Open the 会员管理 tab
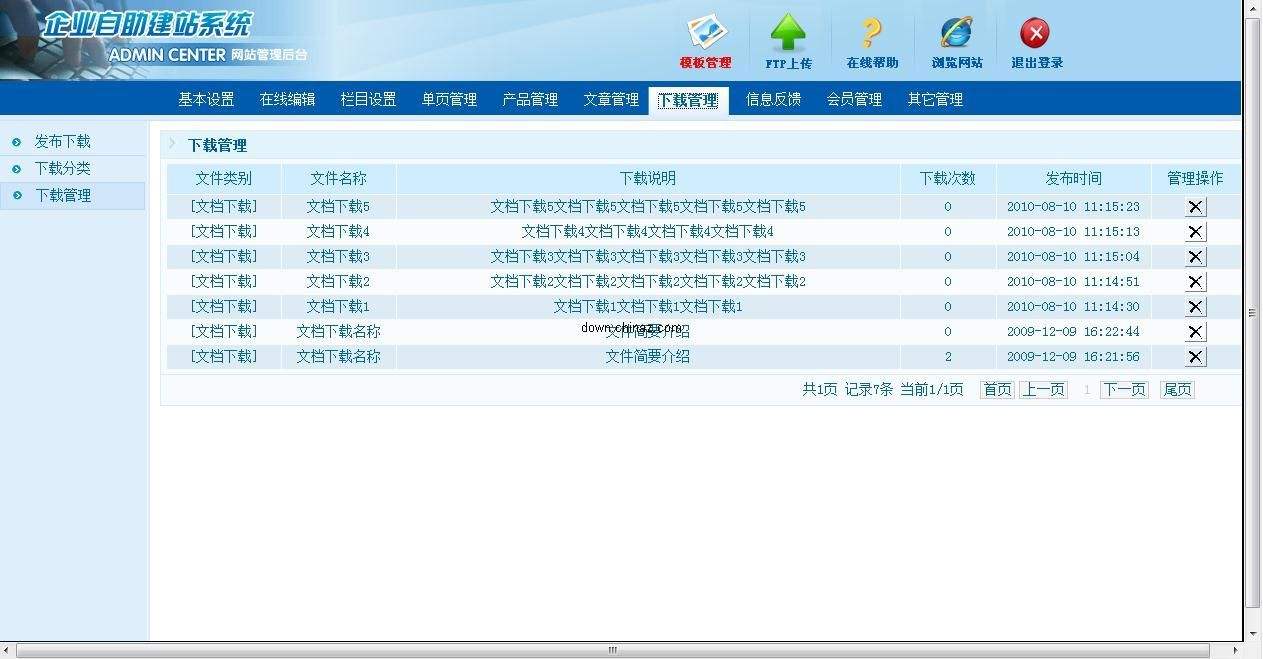 [x=854, y=99]
